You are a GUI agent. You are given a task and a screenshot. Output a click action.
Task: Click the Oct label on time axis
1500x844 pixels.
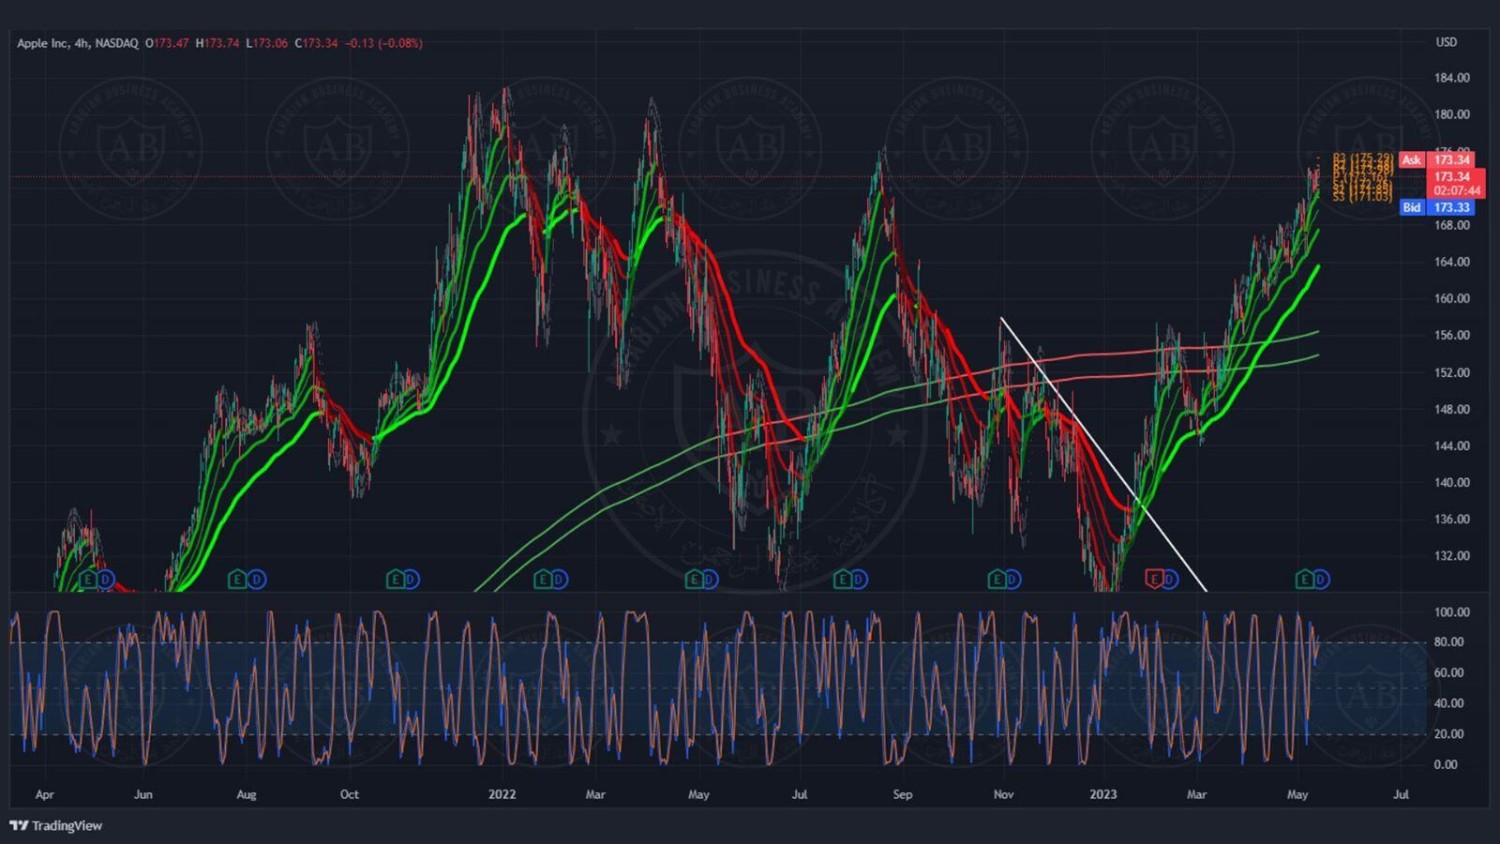point(349,794)
